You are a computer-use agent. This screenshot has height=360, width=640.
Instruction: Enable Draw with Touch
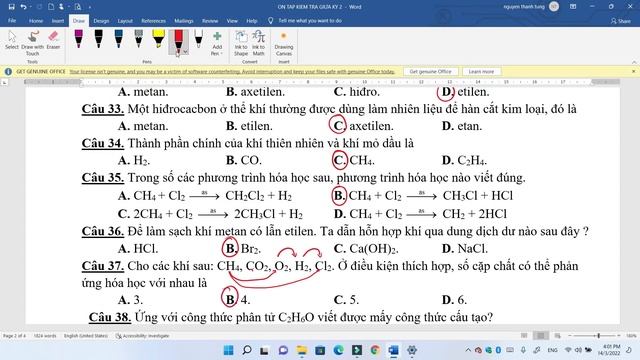click(x=33, y=43)
